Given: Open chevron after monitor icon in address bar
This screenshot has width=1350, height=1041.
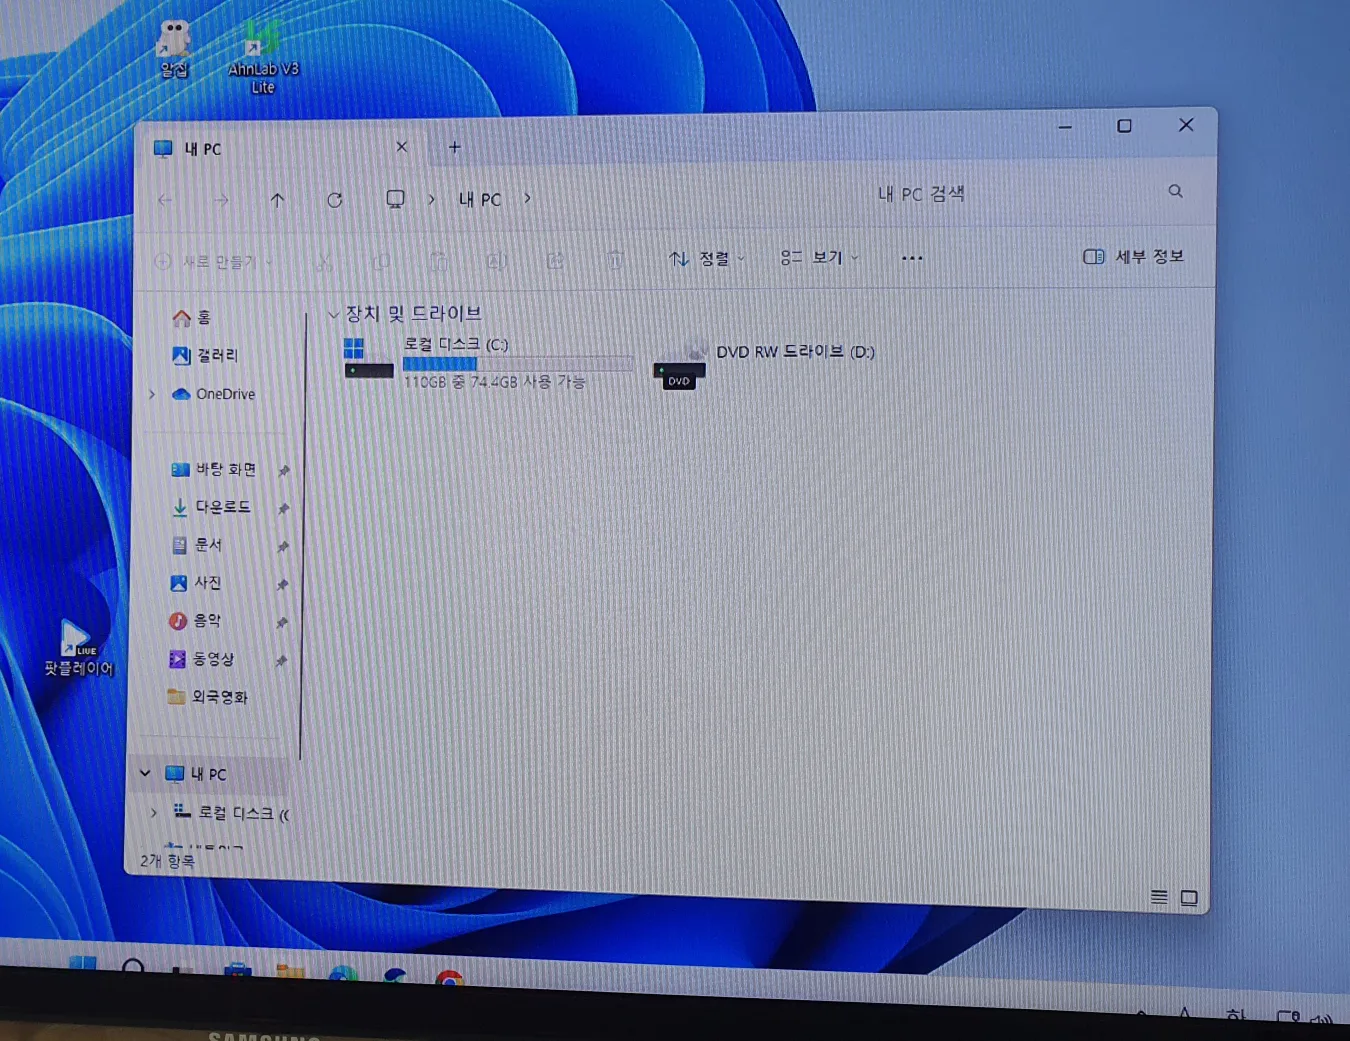Looking at the screenshot, I should 431,199.
